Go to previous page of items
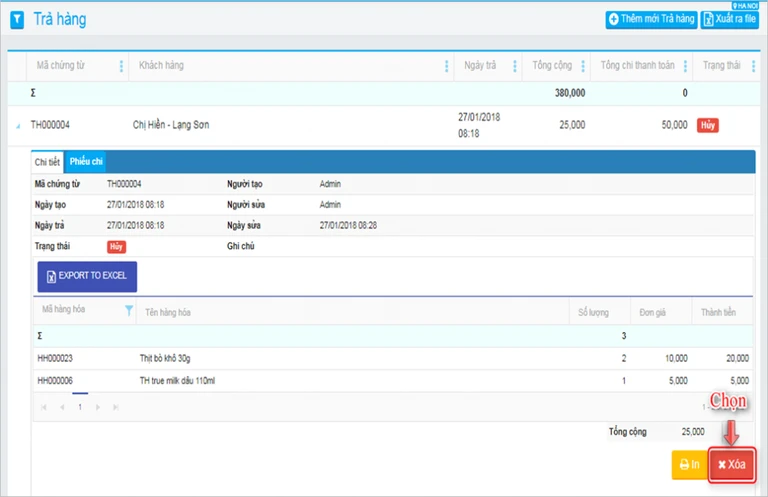 pyautogui.click(x=62, y=407)
